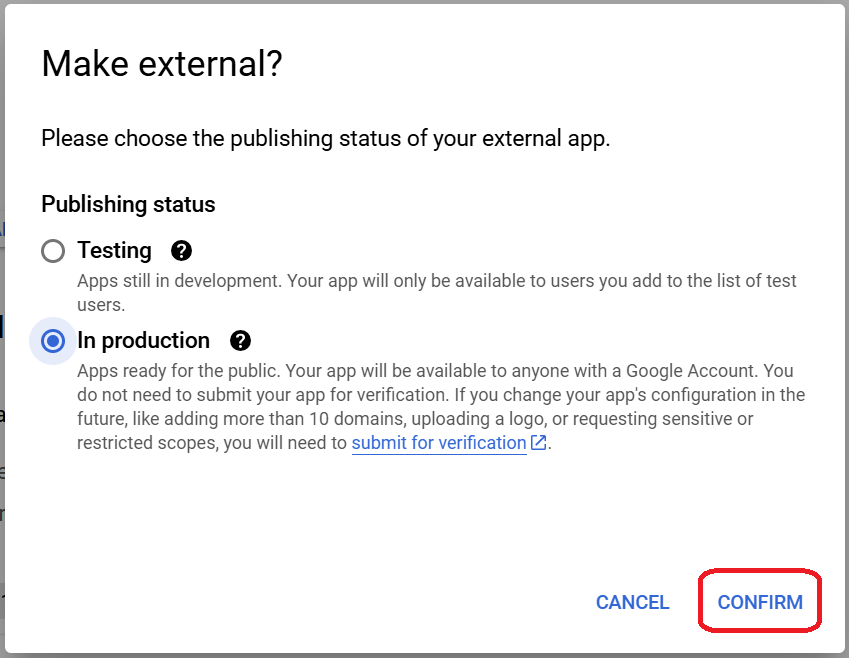Viewport: 849px width, 658px height.
Task: Select the Testing radio button
Action: 53,251
